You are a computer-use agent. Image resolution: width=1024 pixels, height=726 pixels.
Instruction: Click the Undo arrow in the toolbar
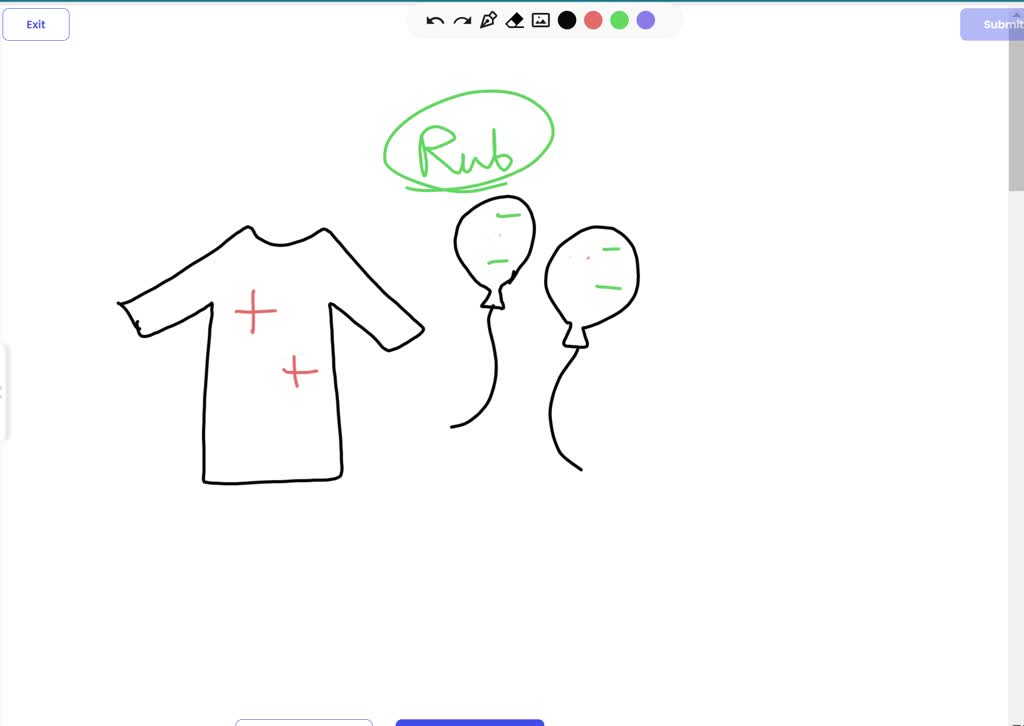[x=433, y=19]
